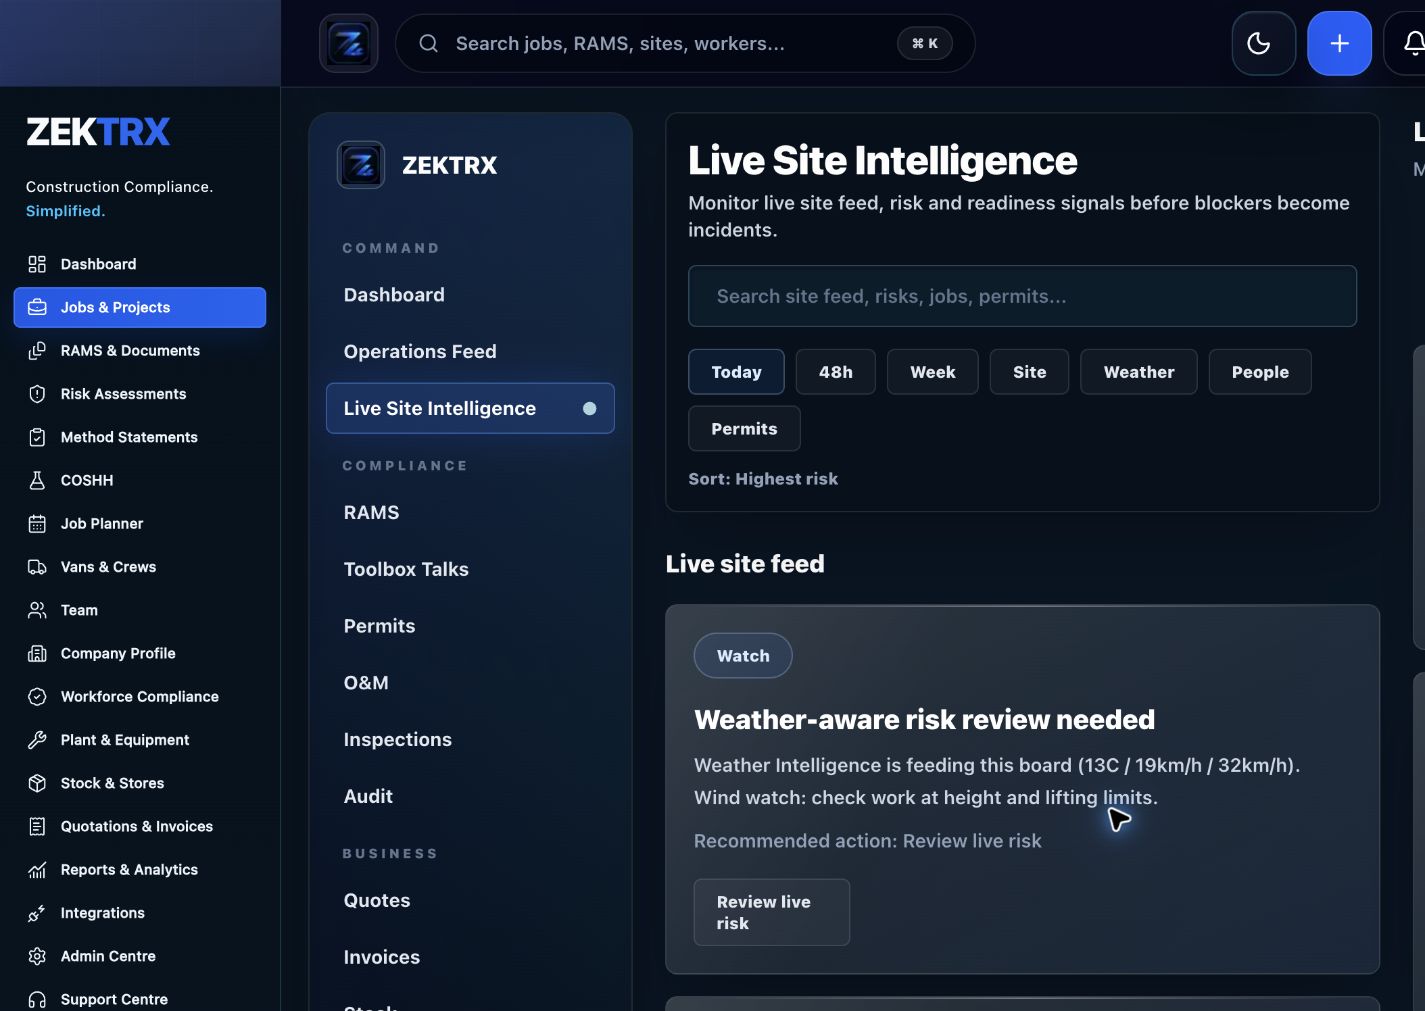Select the 48h filter chip
Screen dimensions: 1425x1011
(x=836, y=372)
